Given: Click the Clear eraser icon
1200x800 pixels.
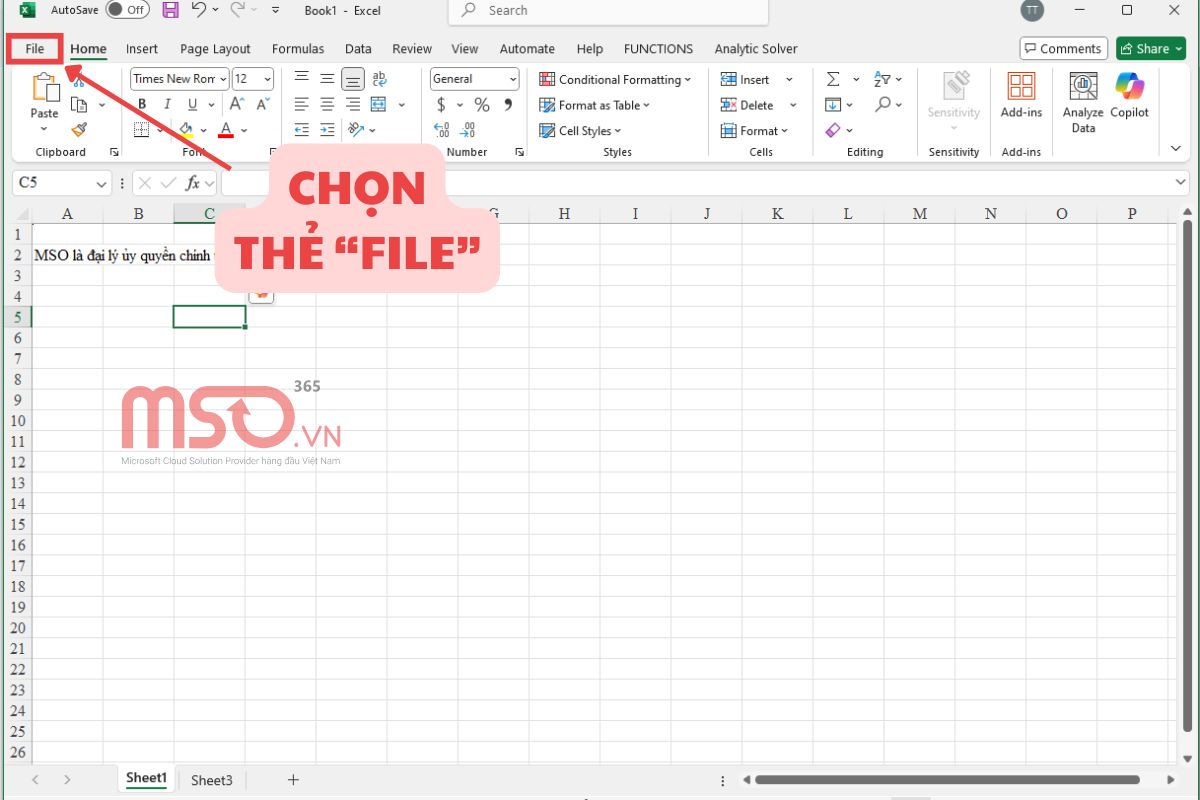Looking at the screenshot, I should (x=833, y=130).
